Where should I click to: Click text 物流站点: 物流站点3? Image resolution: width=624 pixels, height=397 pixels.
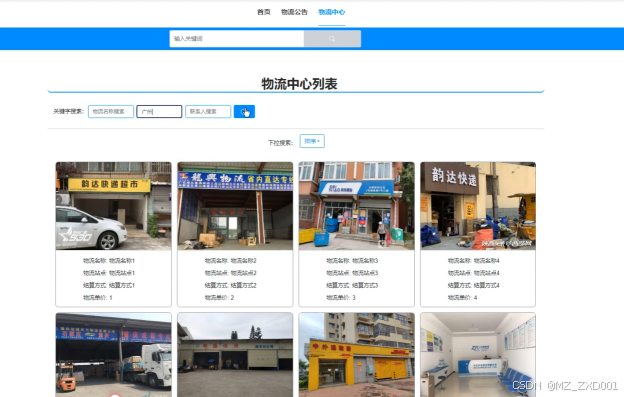[352, 273]
